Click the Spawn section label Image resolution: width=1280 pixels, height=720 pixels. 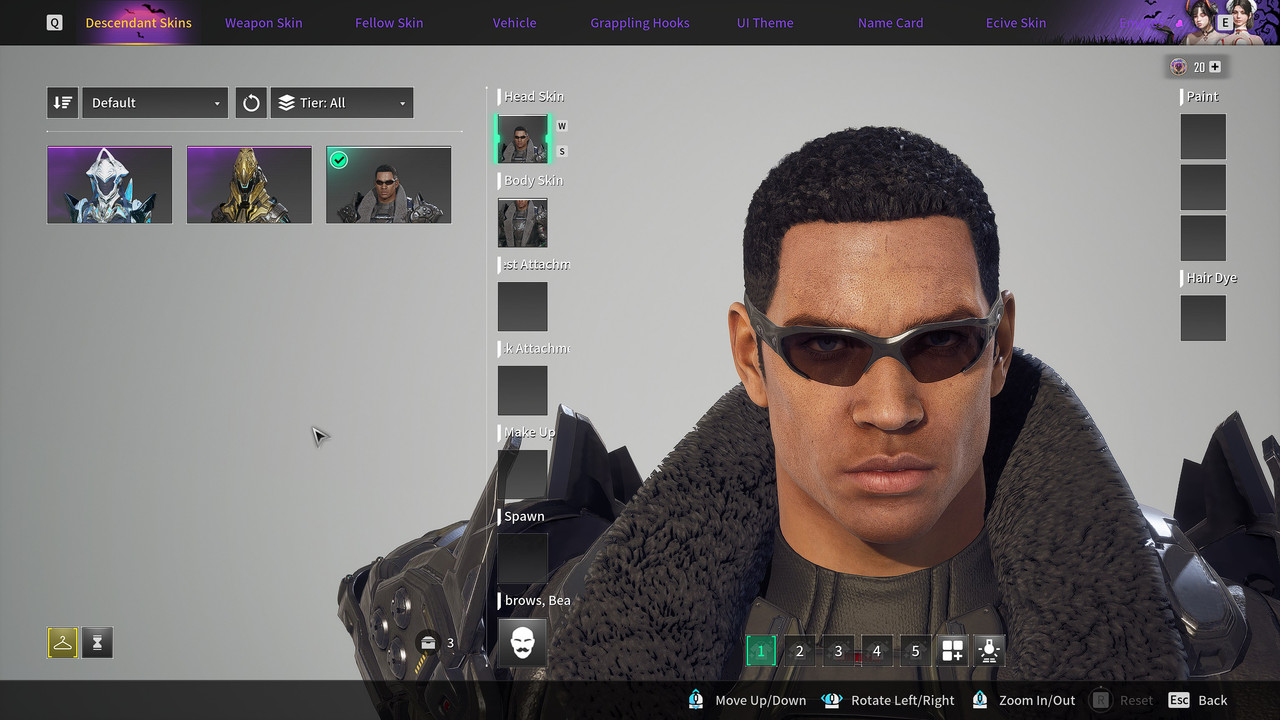click(x=524, y=516)
